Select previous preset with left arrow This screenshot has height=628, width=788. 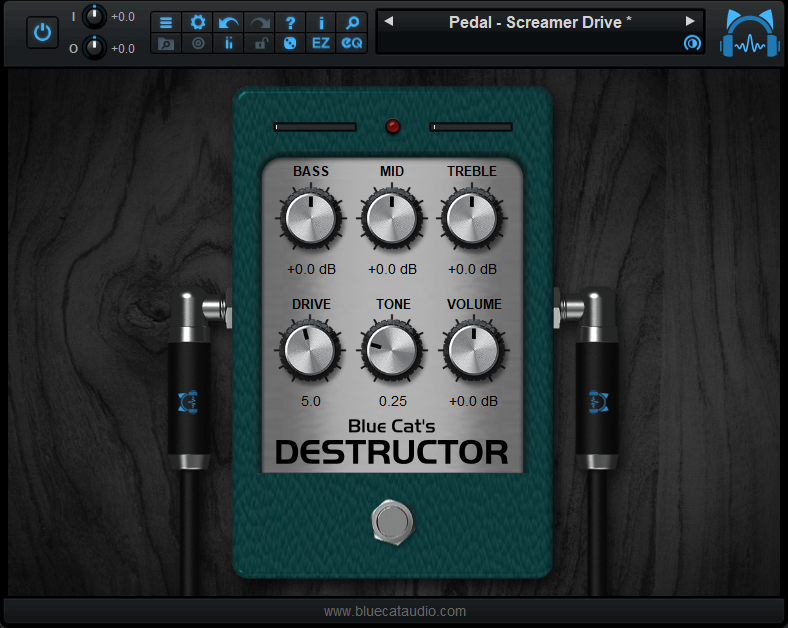388,21
